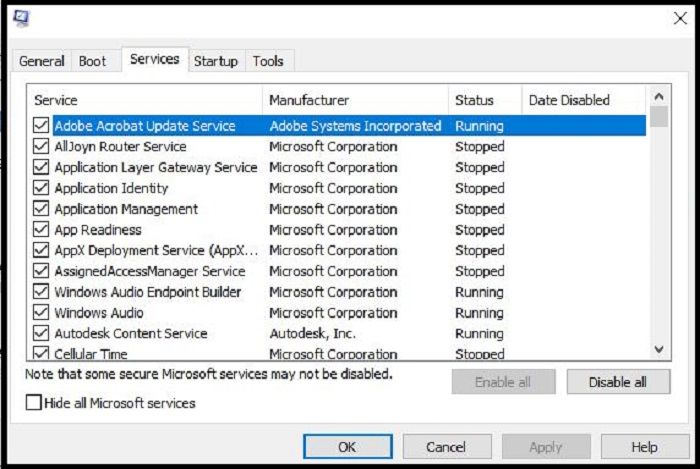Cancel the dialog changes

(x=446, y=447)
